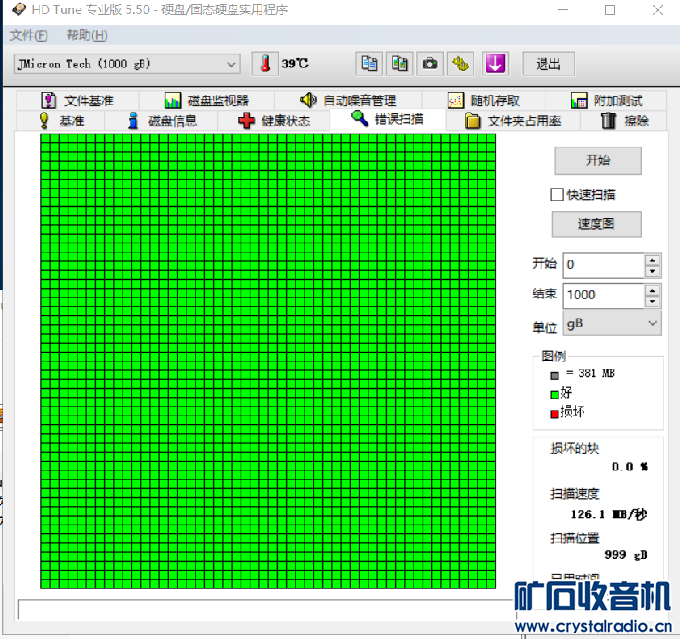Viewport: 680px width, 639px height.
Task: Click the red 损坏 legend swatch
Action: 554,414
